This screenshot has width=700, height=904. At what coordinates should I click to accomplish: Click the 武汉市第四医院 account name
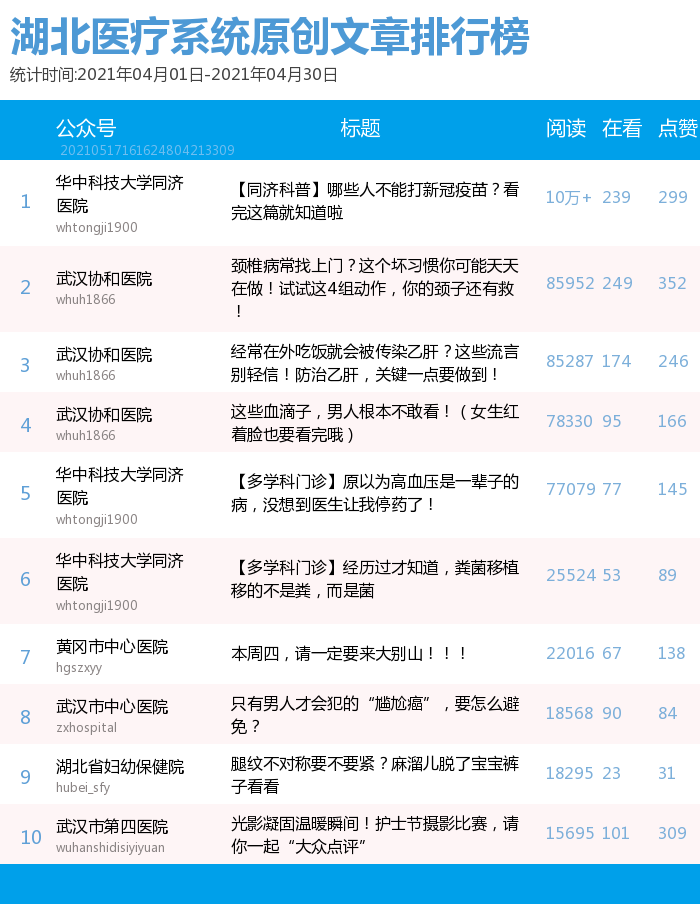pos(112,827)
